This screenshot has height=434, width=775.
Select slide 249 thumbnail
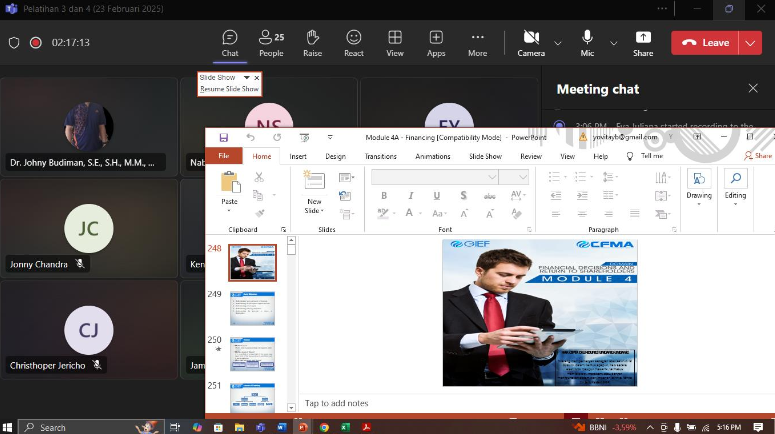pos(252,309)
